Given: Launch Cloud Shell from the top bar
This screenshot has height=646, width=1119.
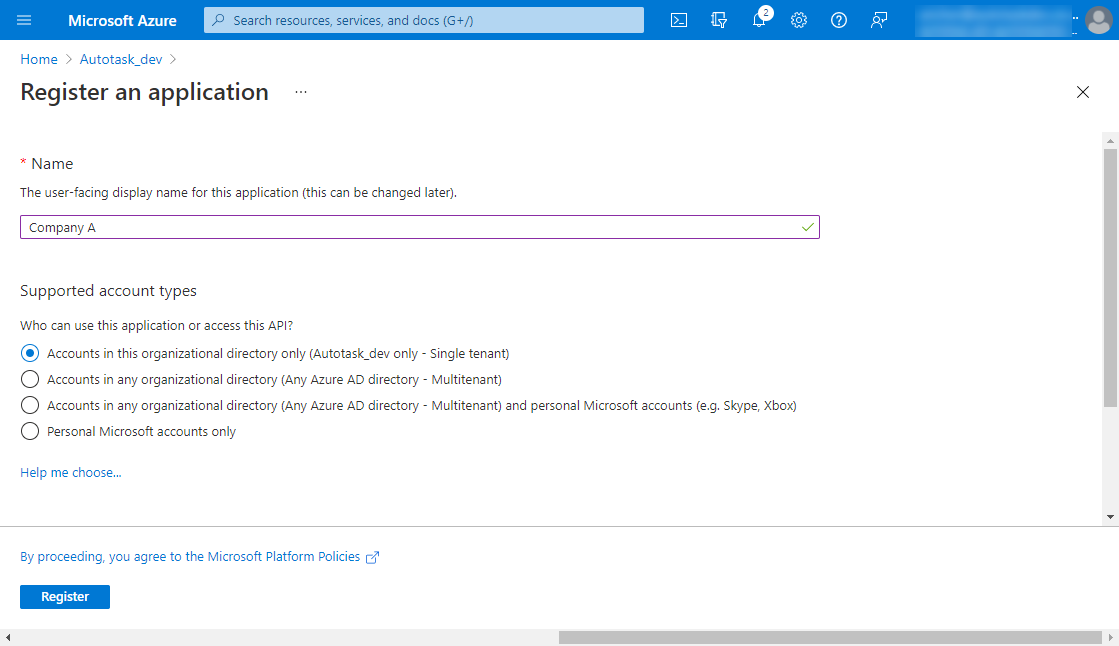Looking at the screenshot, I should tap(679, 20).
